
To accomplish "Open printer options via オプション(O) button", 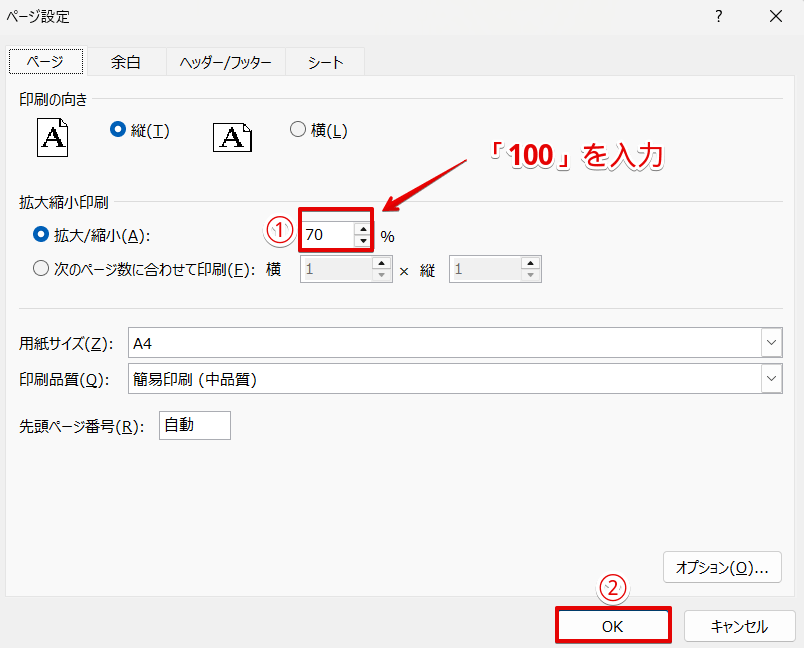I will pos(722,567).
